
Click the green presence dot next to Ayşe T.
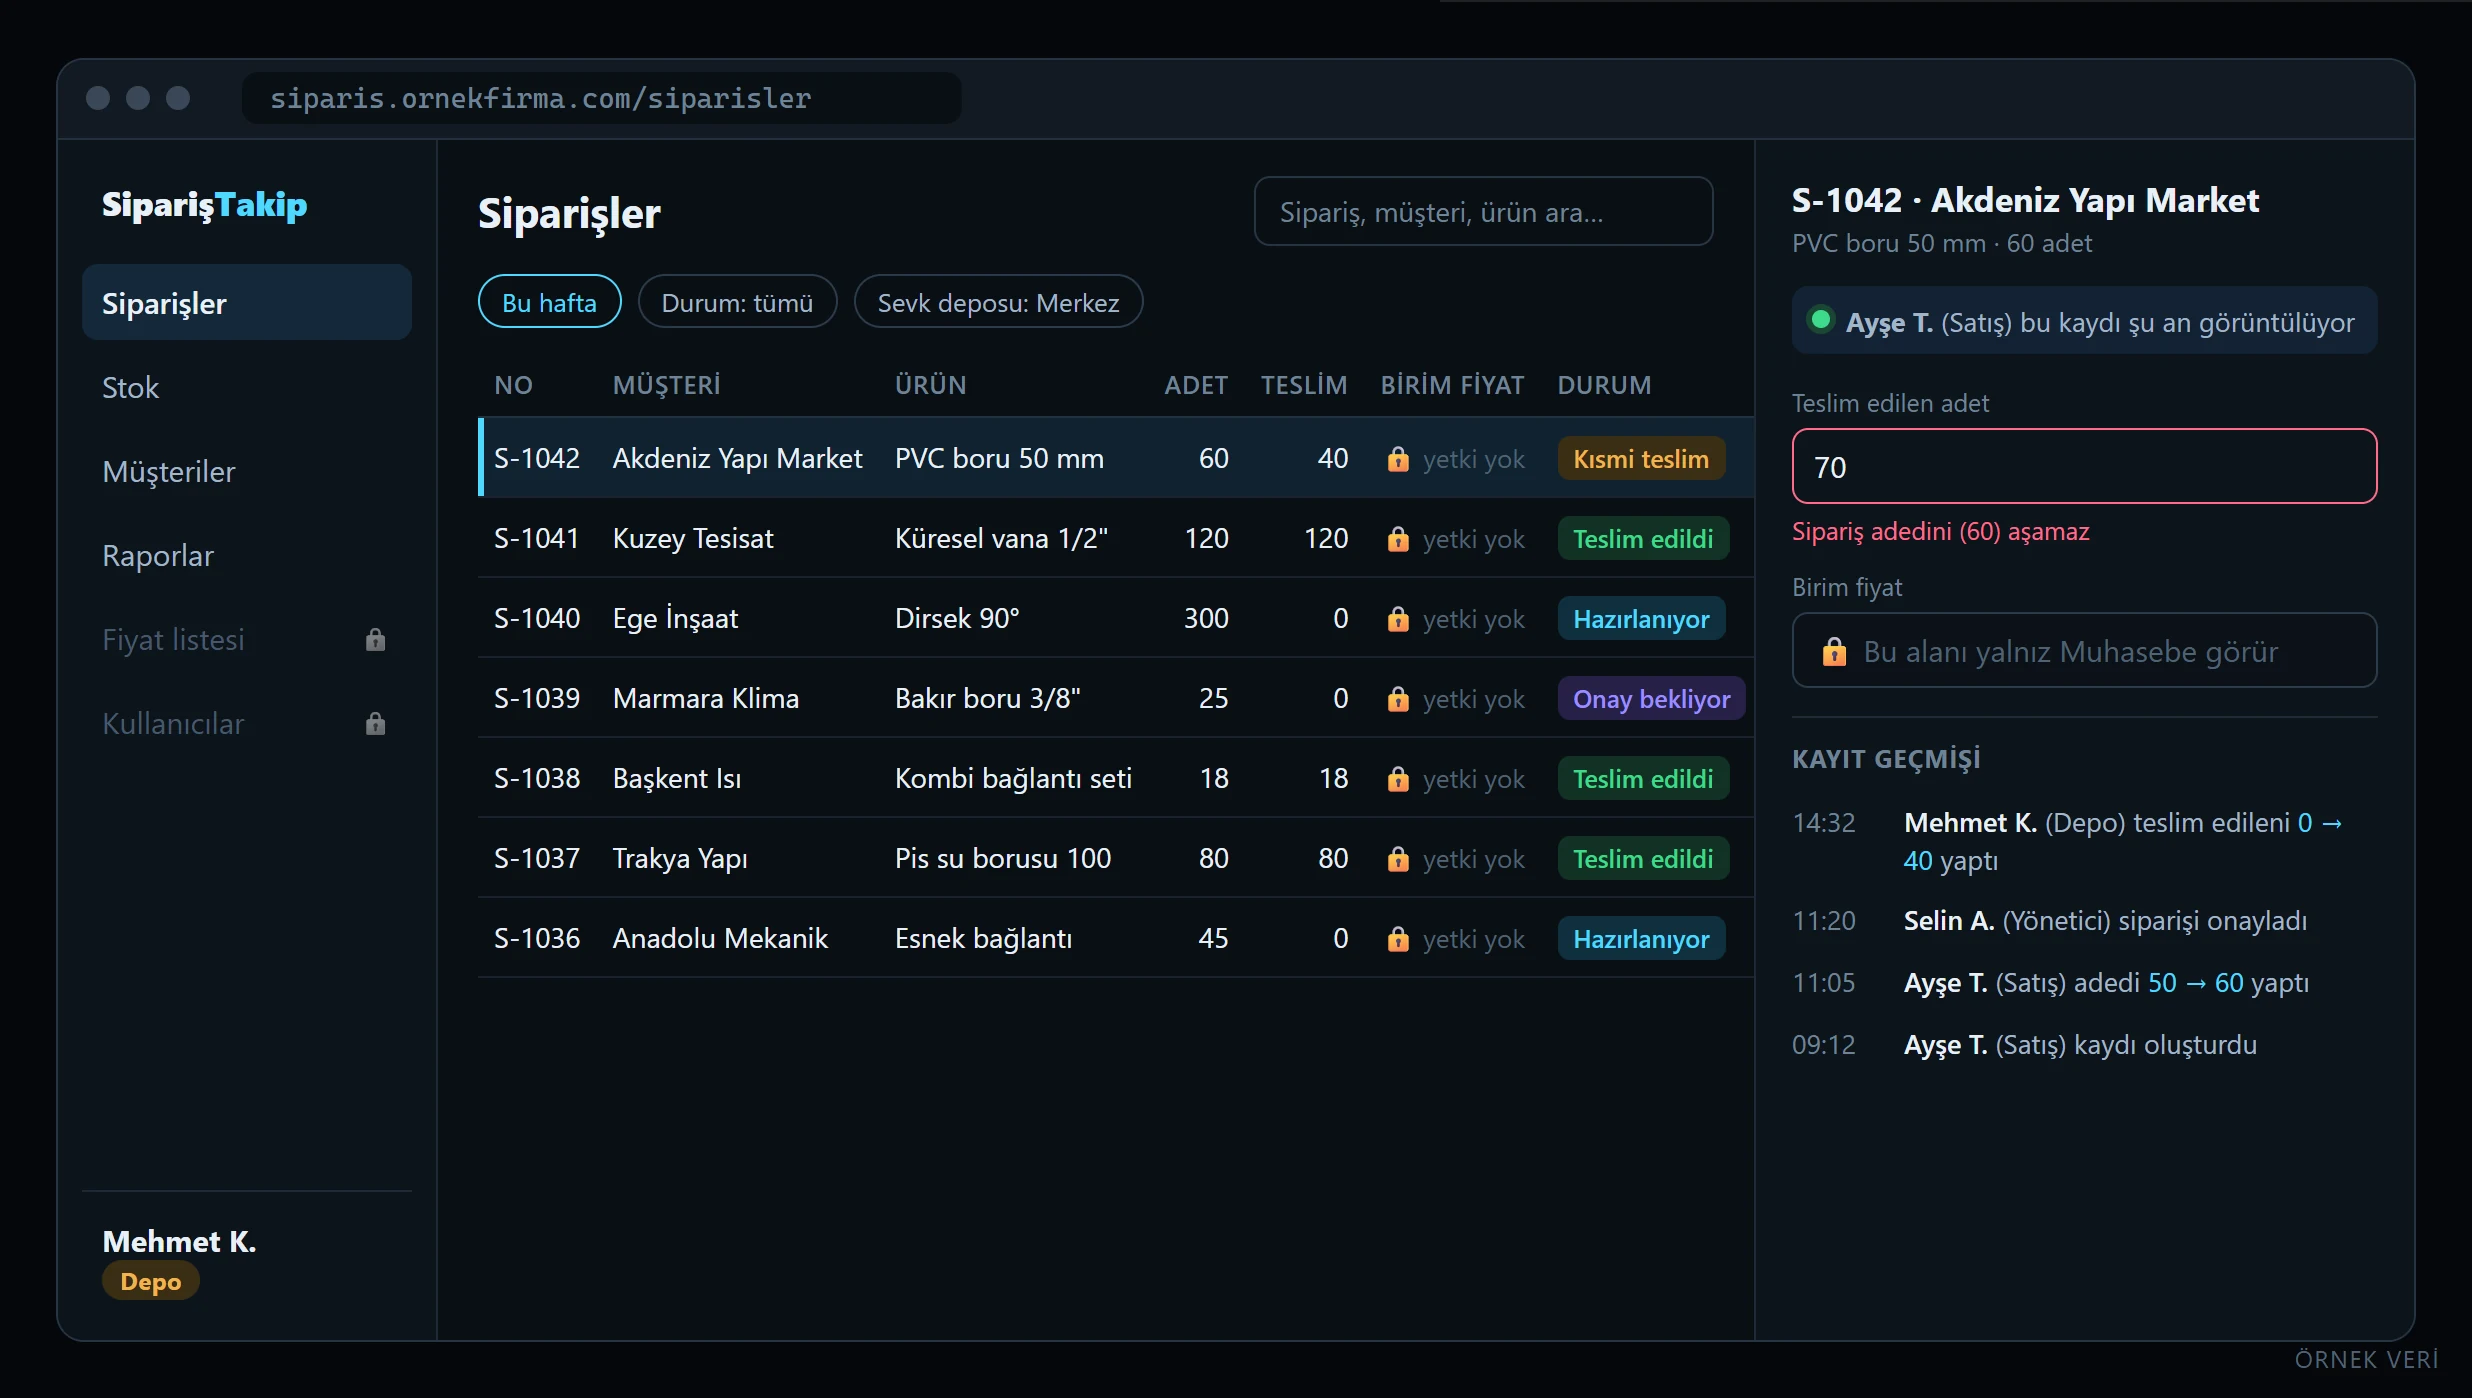(1821, 320)
